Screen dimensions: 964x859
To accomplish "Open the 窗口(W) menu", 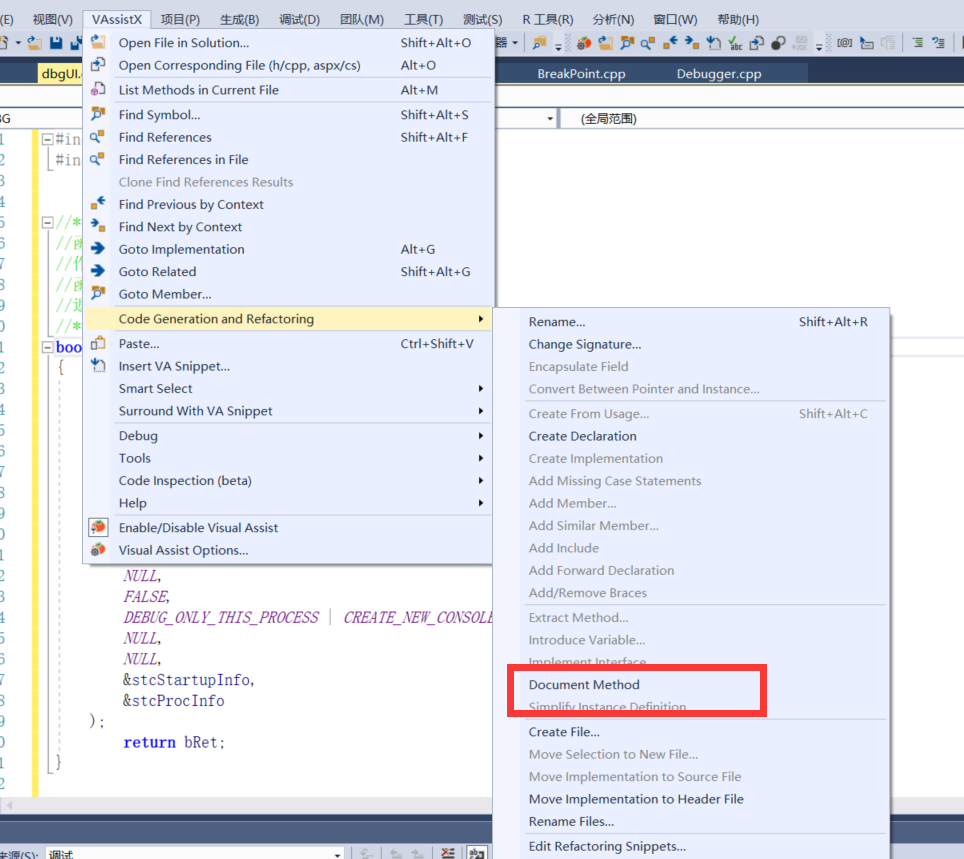I will coord(675,20).
